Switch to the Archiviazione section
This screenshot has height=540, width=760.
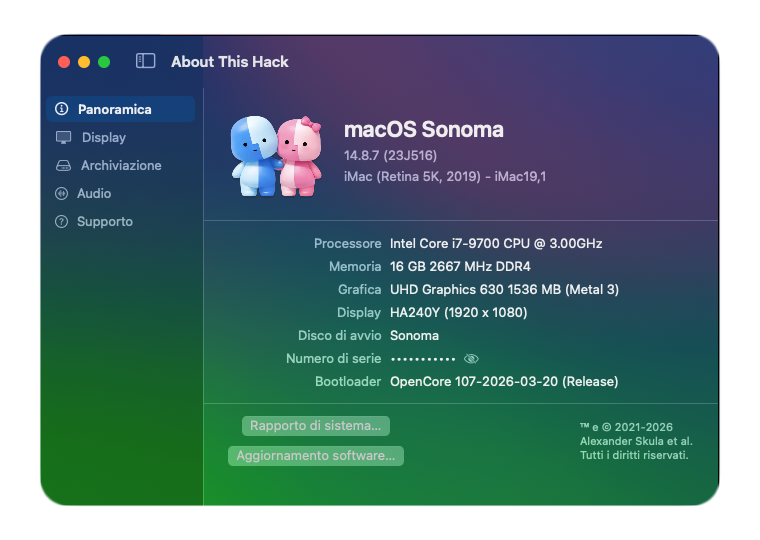[x=121, y=165]
